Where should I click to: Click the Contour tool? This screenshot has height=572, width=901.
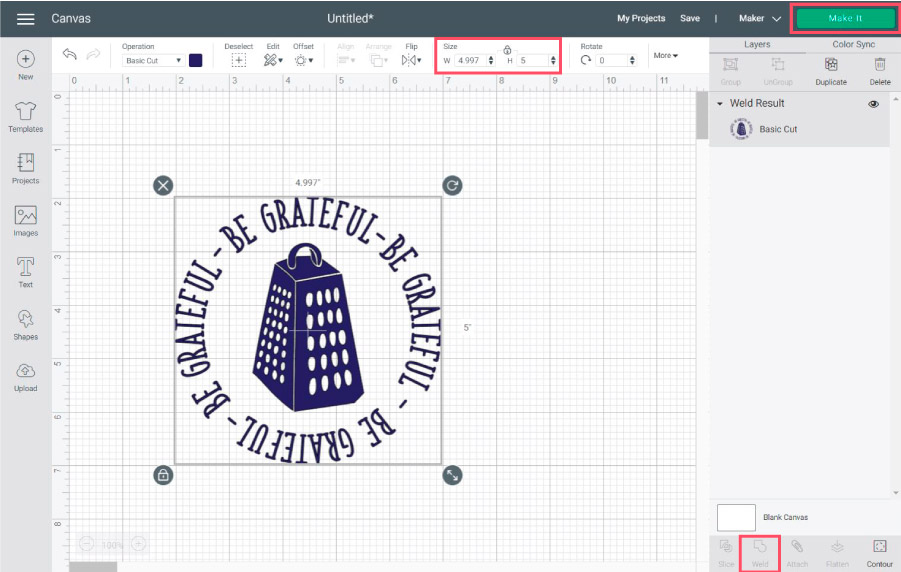(x=879, y=551)
